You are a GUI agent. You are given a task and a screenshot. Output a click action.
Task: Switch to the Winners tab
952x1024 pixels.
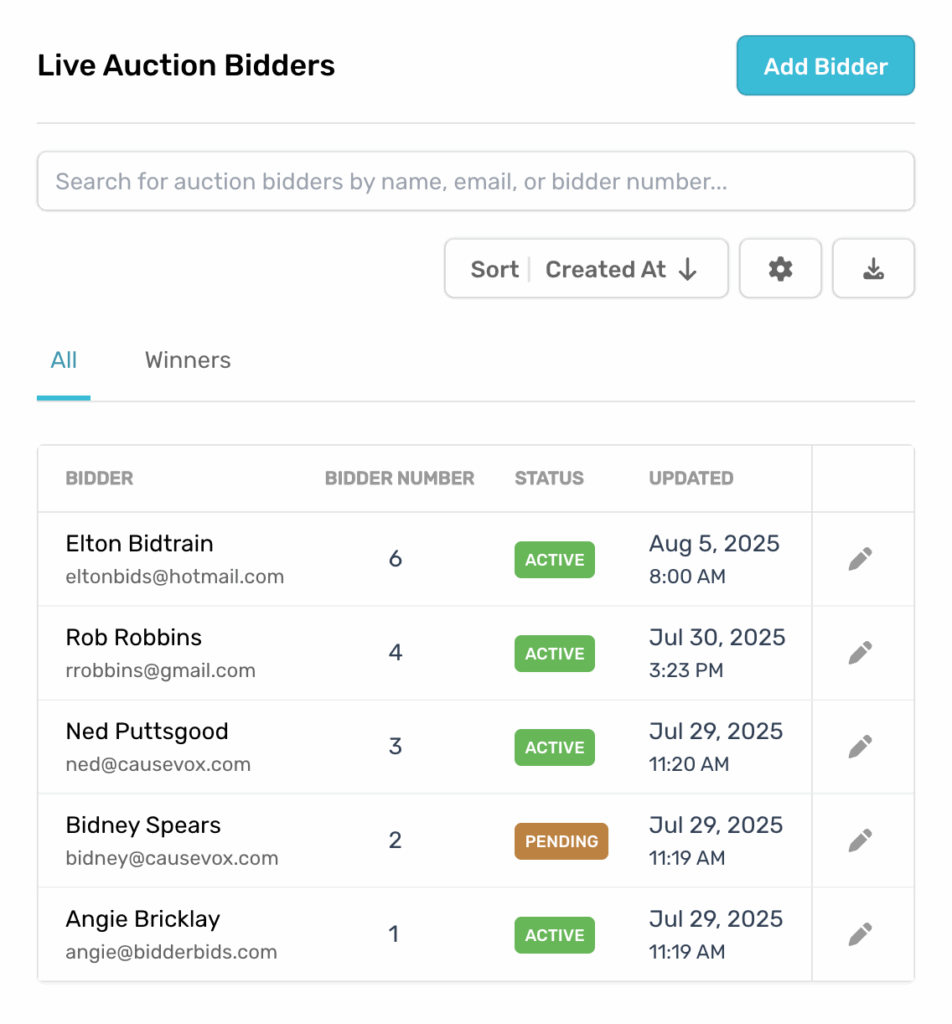187,360
